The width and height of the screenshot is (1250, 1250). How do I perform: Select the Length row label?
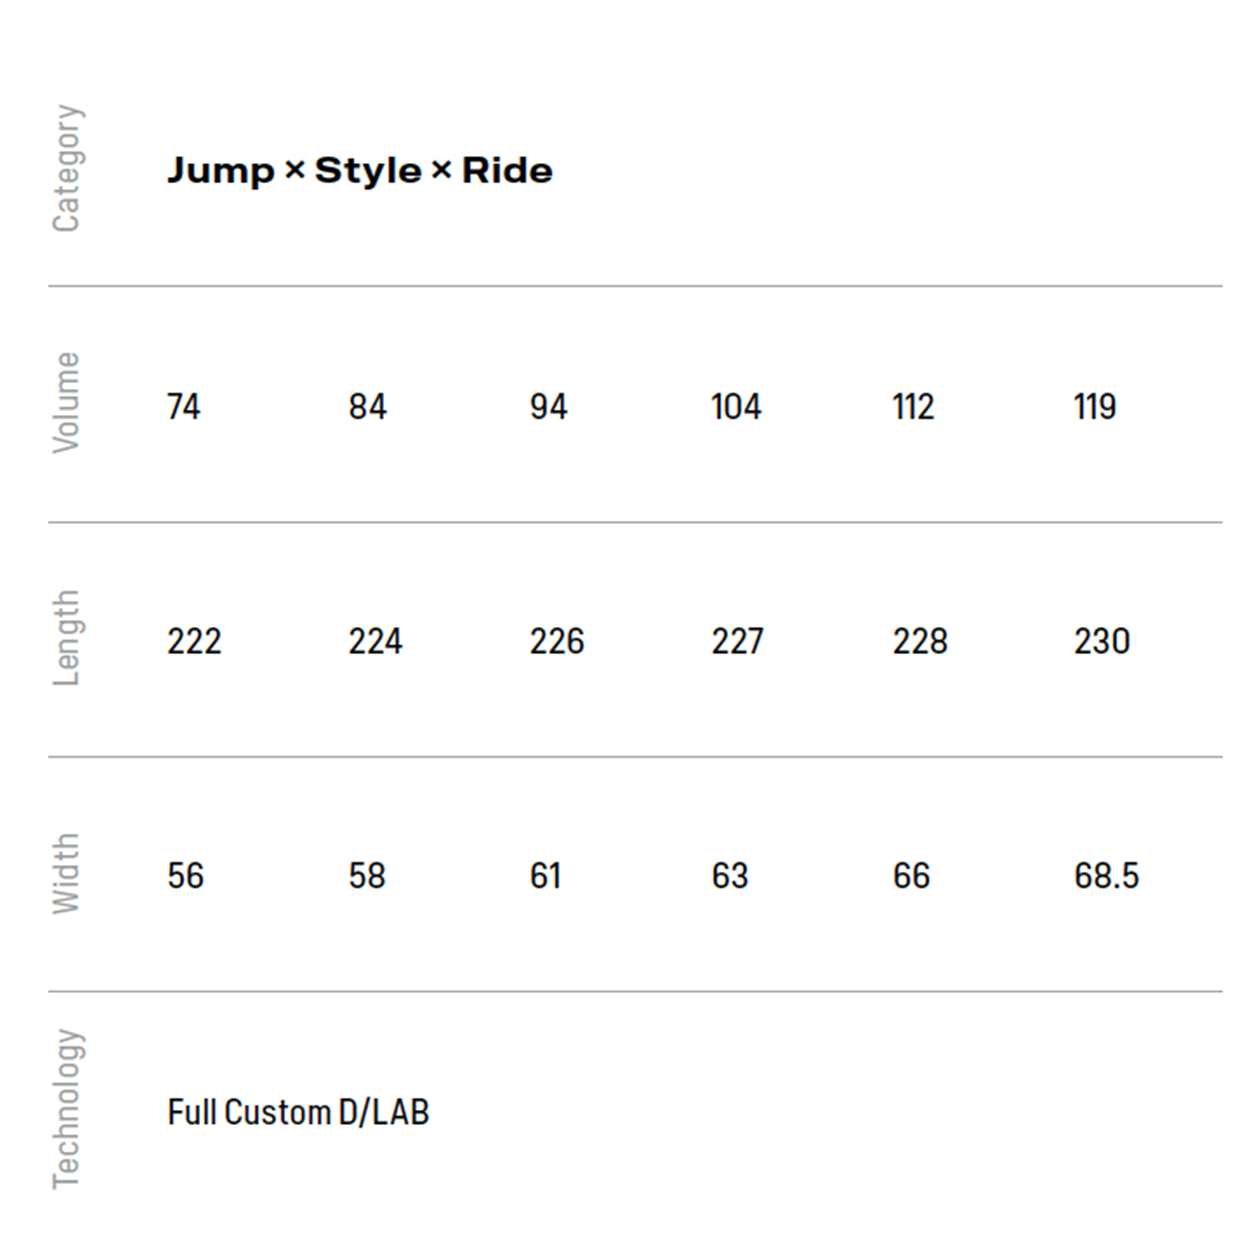click(x=67, y=638)
